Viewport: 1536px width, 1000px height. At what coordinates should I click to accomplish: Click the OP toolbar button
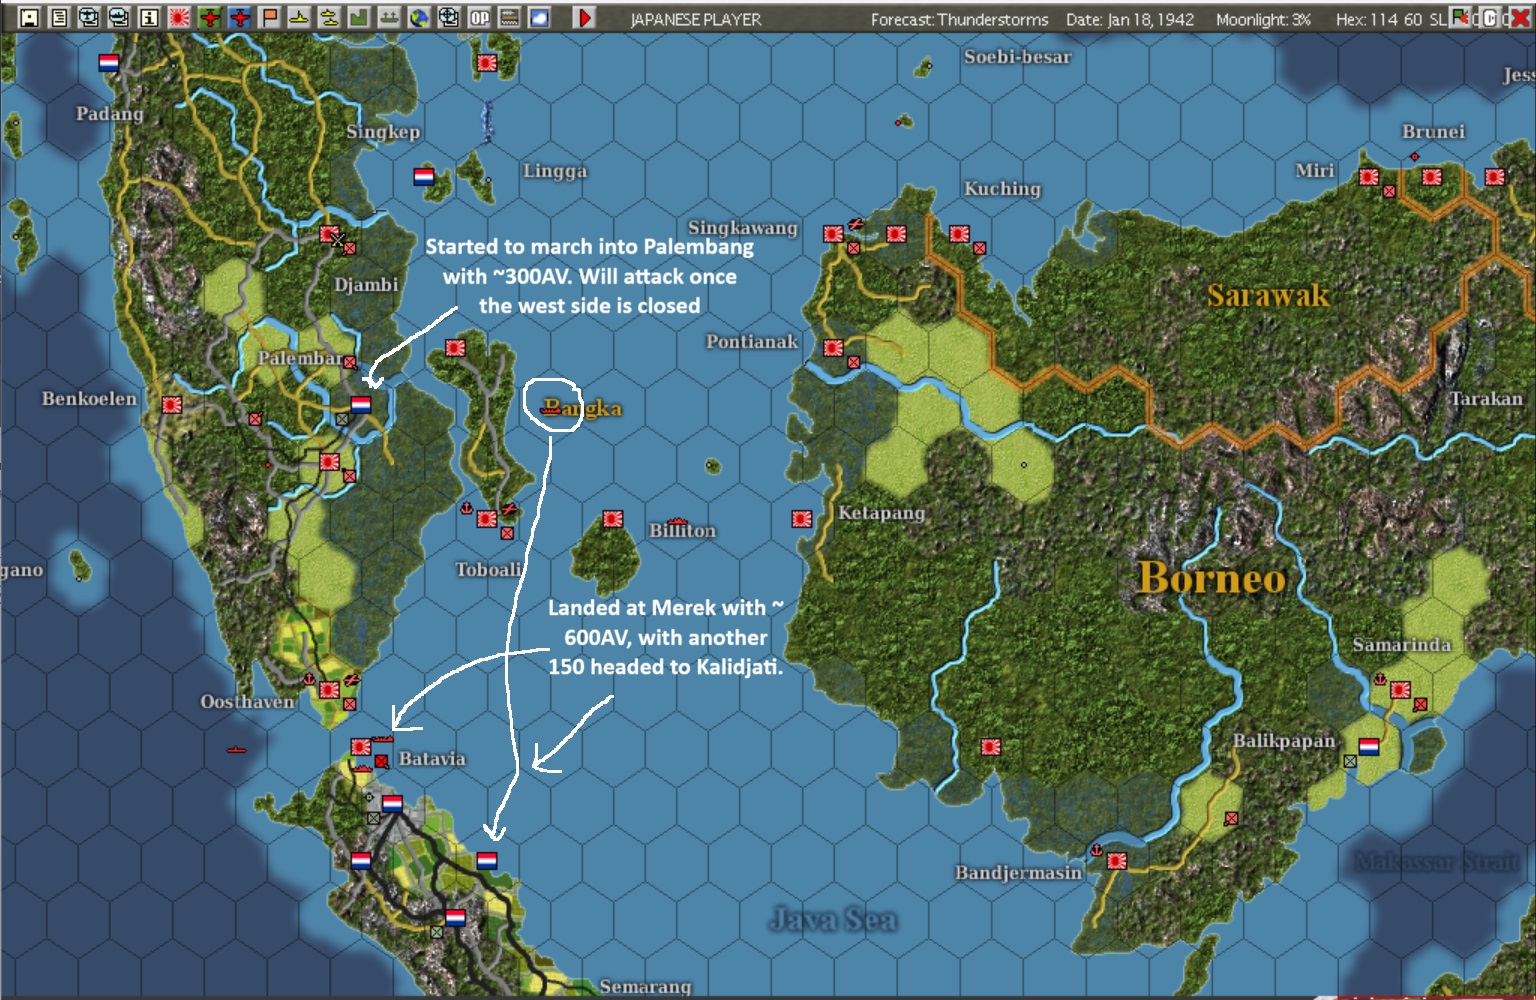479,17
